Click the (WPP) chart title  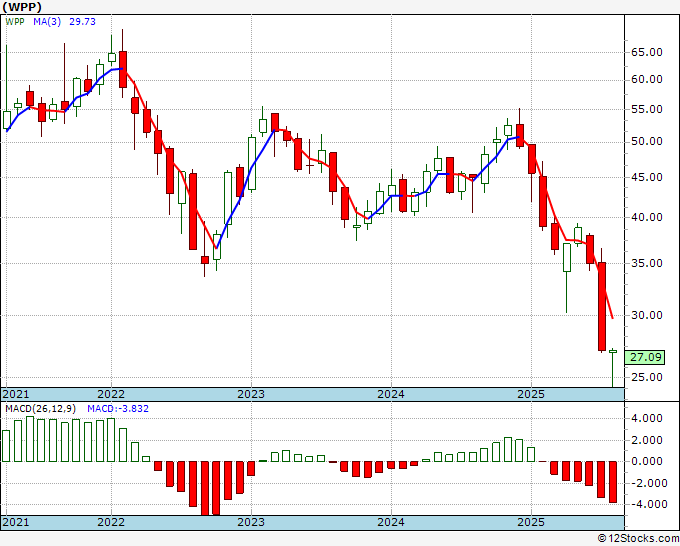(x=23, y=7)
